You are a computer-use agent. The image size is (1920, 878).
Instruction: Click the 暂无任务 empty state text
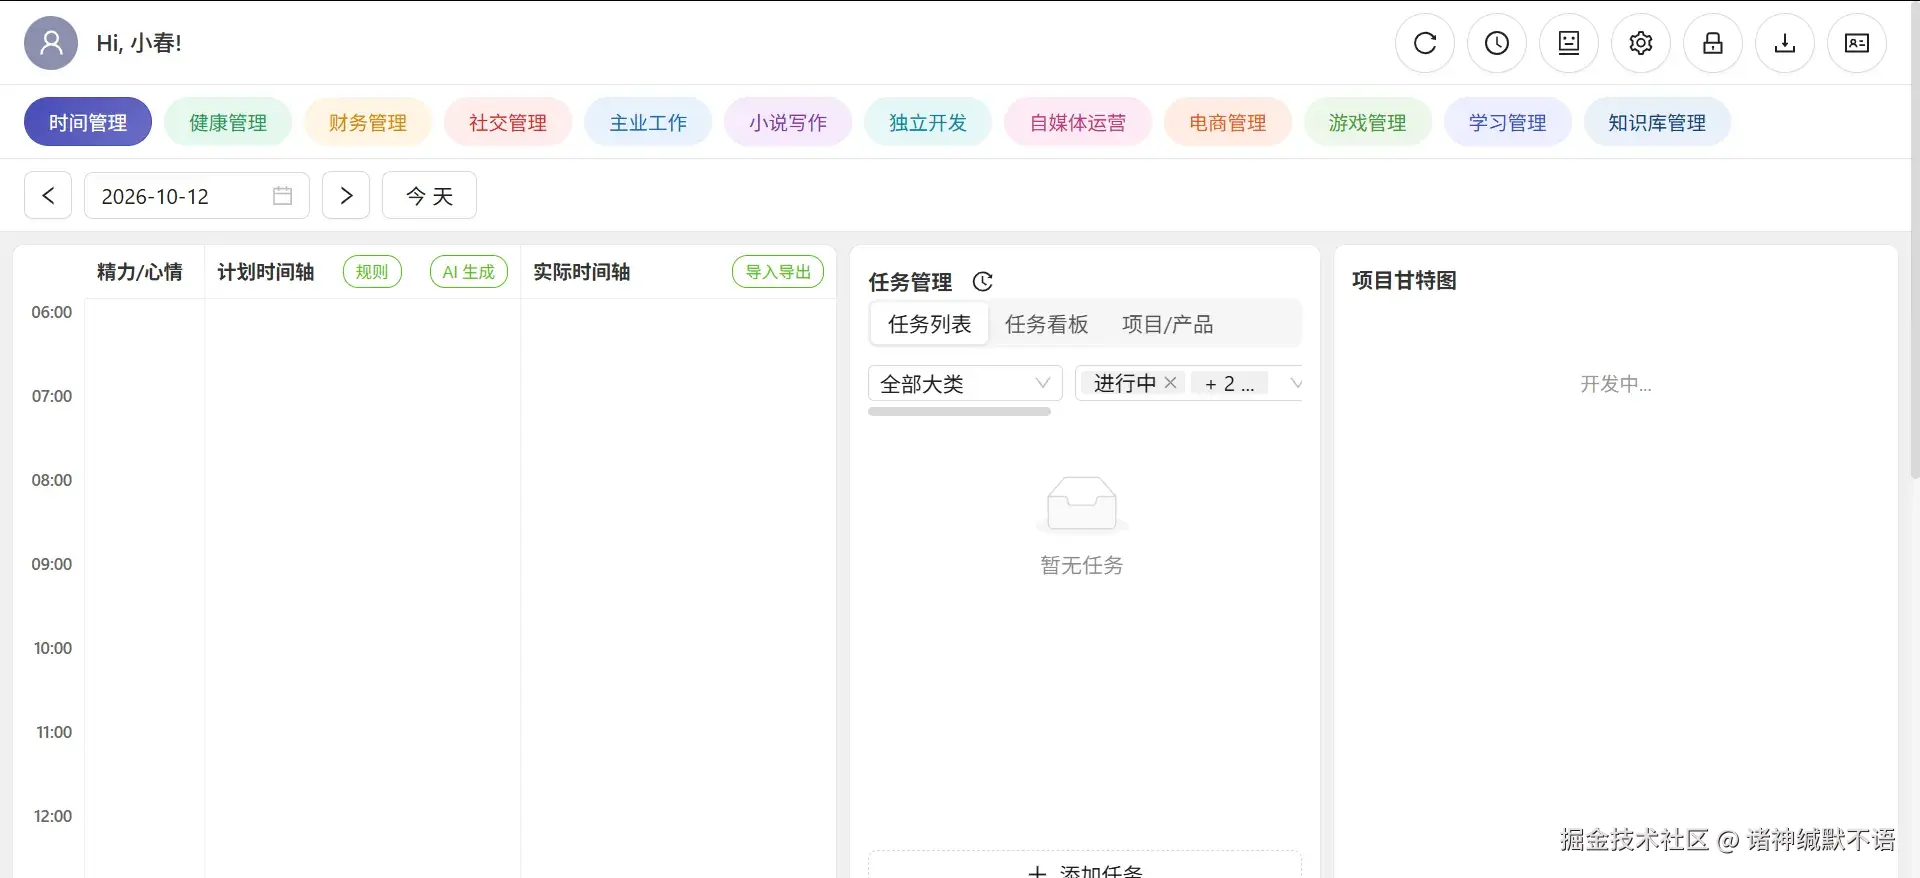[x=1082, y=565]
